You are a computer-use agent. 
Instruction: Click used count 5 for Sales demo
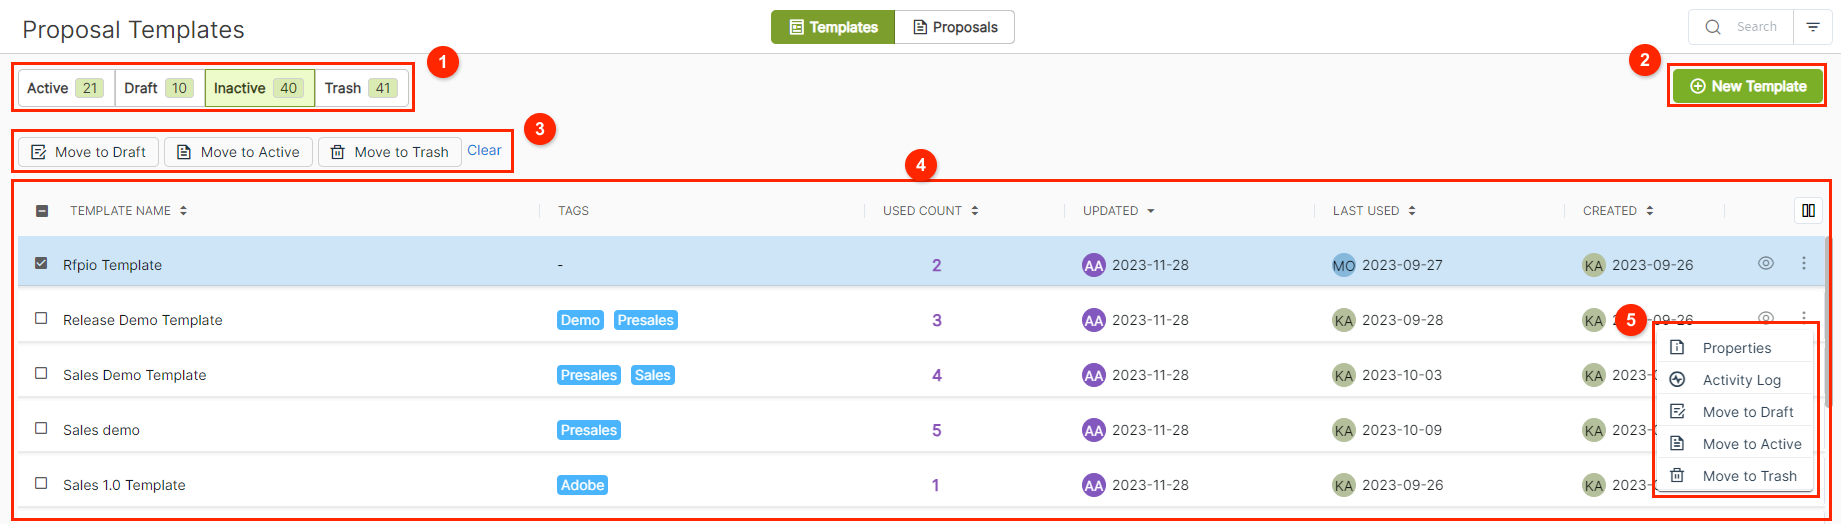(x=937, y=430)
